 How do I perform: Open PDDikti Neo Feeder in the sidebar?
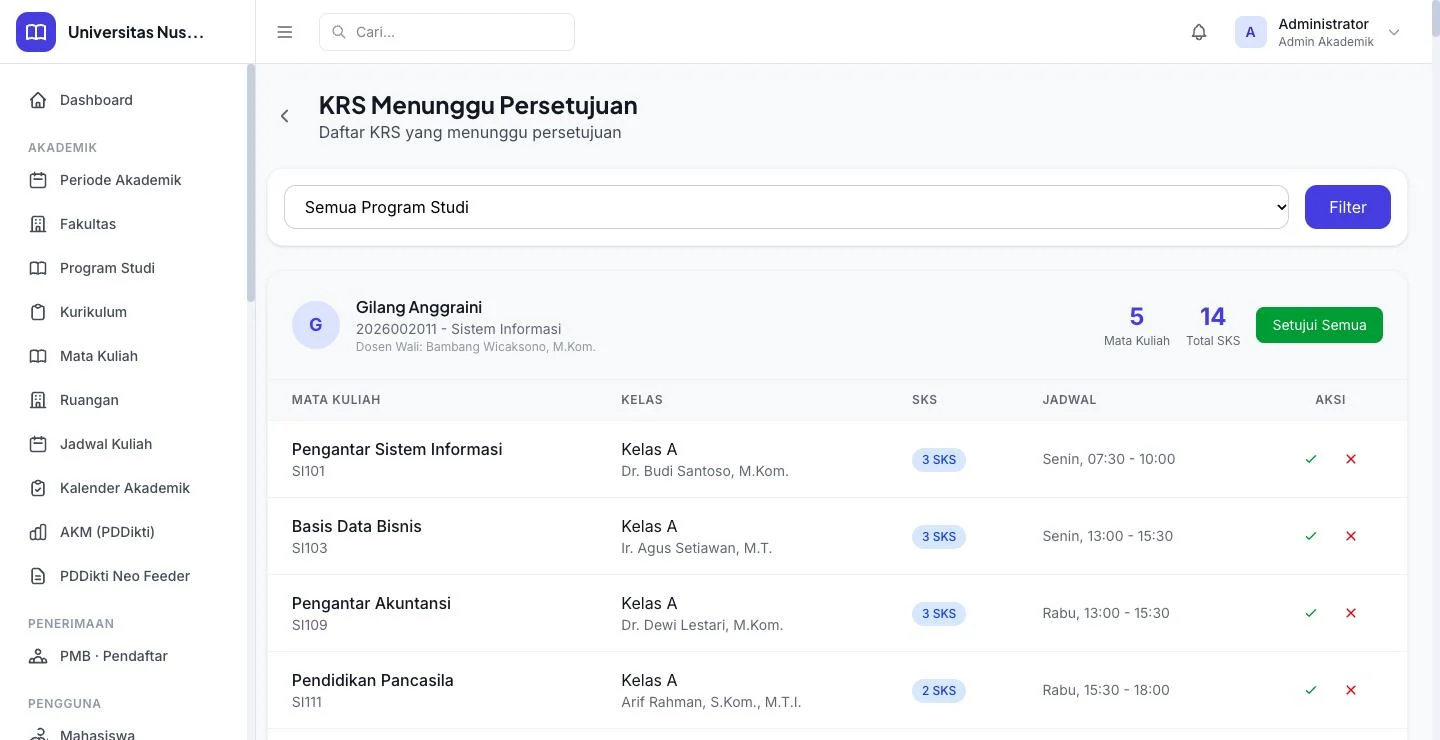(125, 576)
